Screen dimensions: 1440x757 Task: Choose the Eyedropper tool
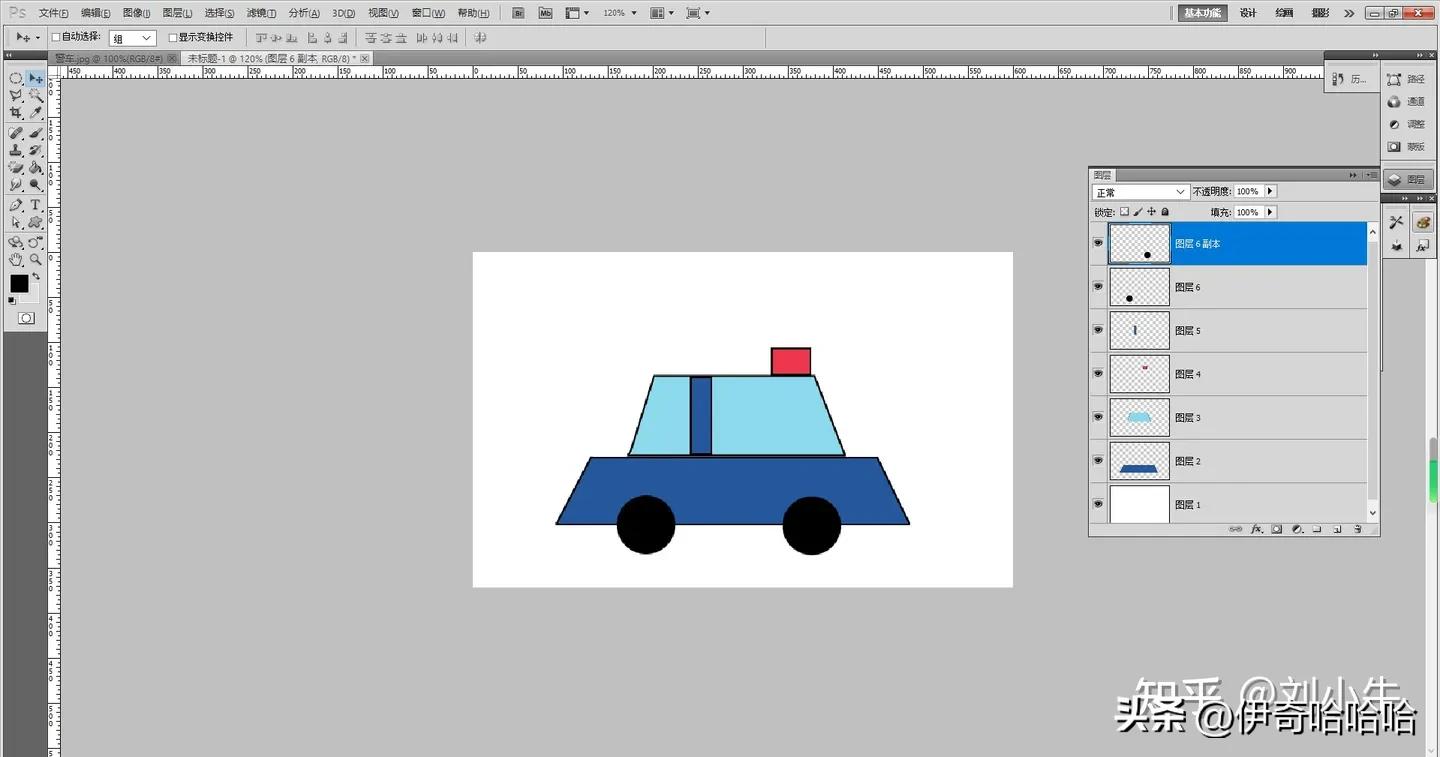[x=35, y=113]
